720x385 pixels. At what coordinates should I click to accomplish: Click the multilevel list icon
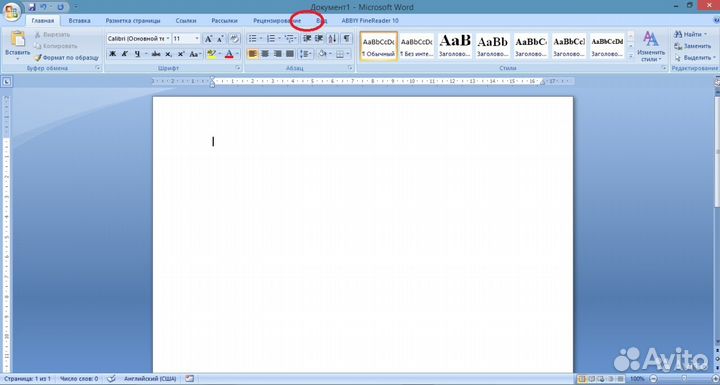(289, 39)
